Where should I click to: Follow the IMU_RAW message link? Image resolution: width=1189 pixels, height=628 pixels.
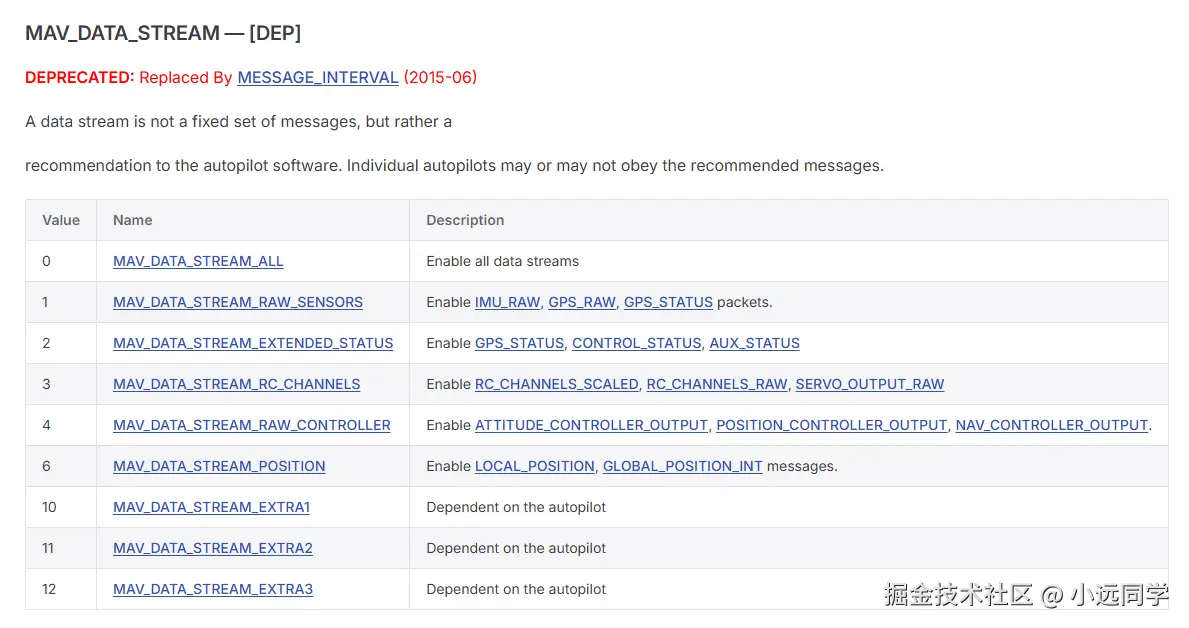tap(507, 302)
